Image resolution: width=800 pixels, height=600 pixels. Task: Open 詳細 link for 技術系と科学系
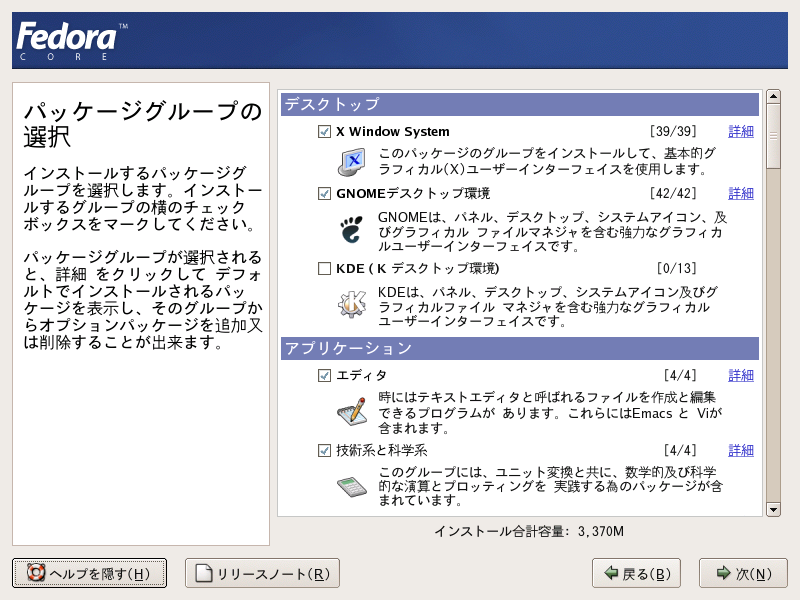[741, 451]
